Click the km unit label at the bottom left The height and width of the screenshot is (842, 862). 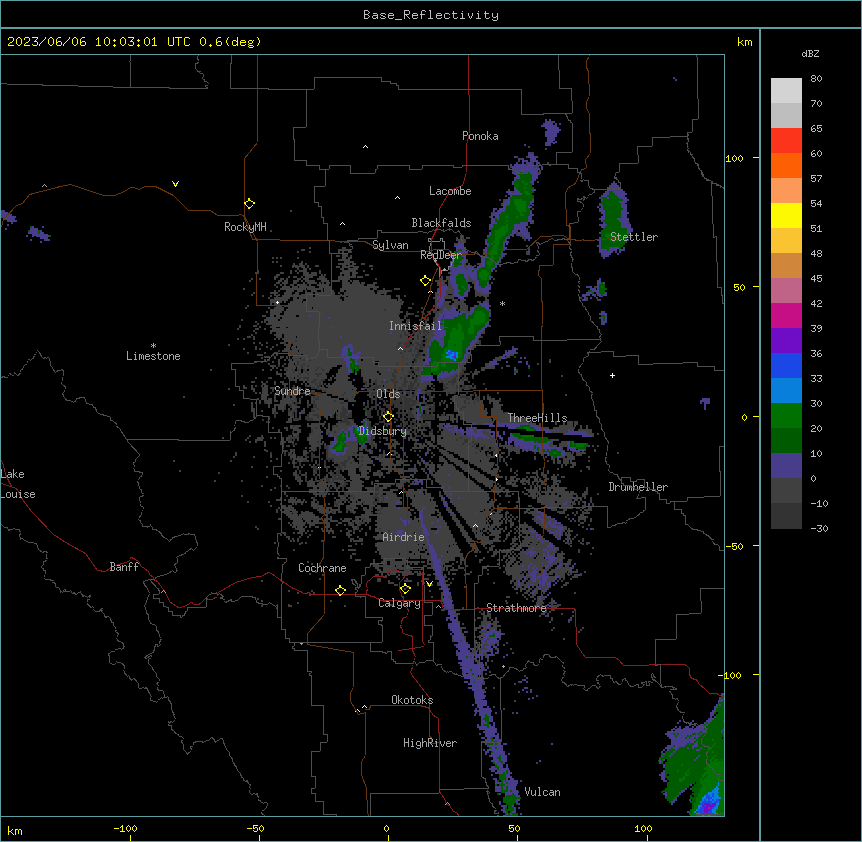click(x=15, y=830)
